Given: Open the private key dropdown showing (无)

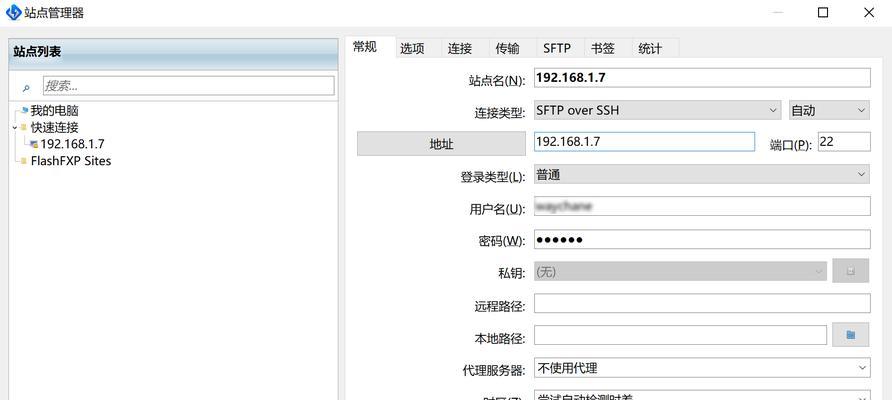Looking at the screenshot, I should (680, 271).
